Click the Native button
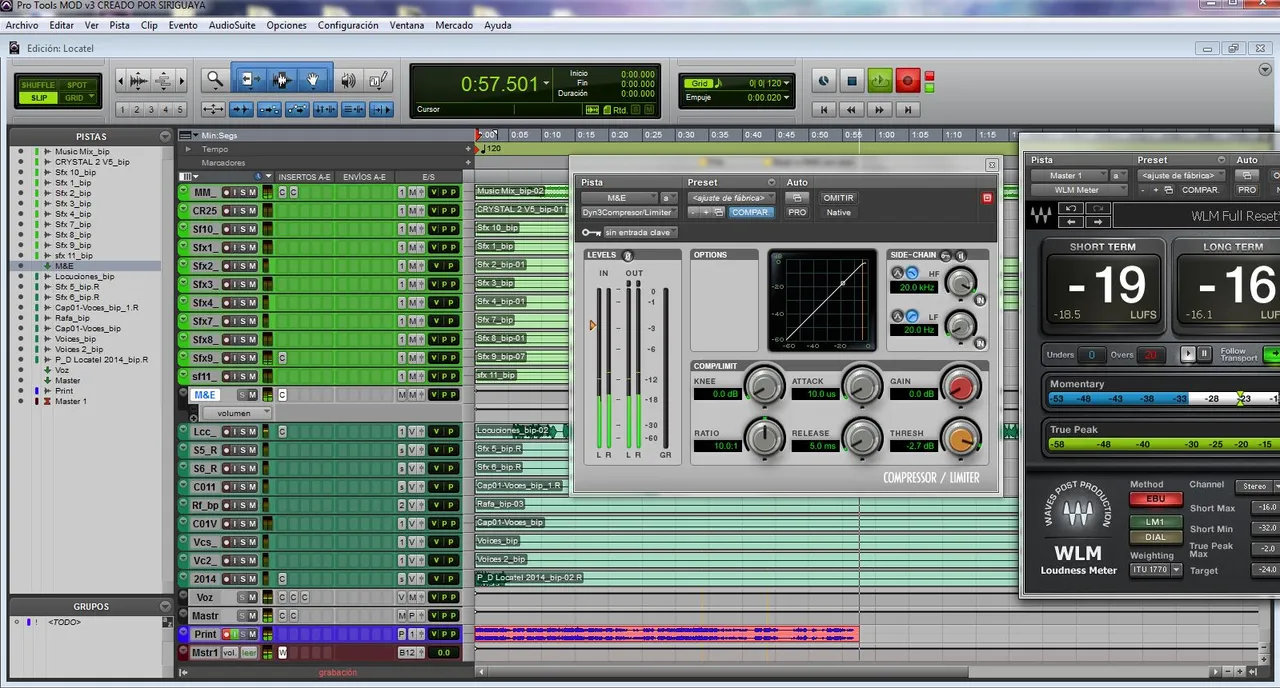1280x688 pixels. click(838, 212)
